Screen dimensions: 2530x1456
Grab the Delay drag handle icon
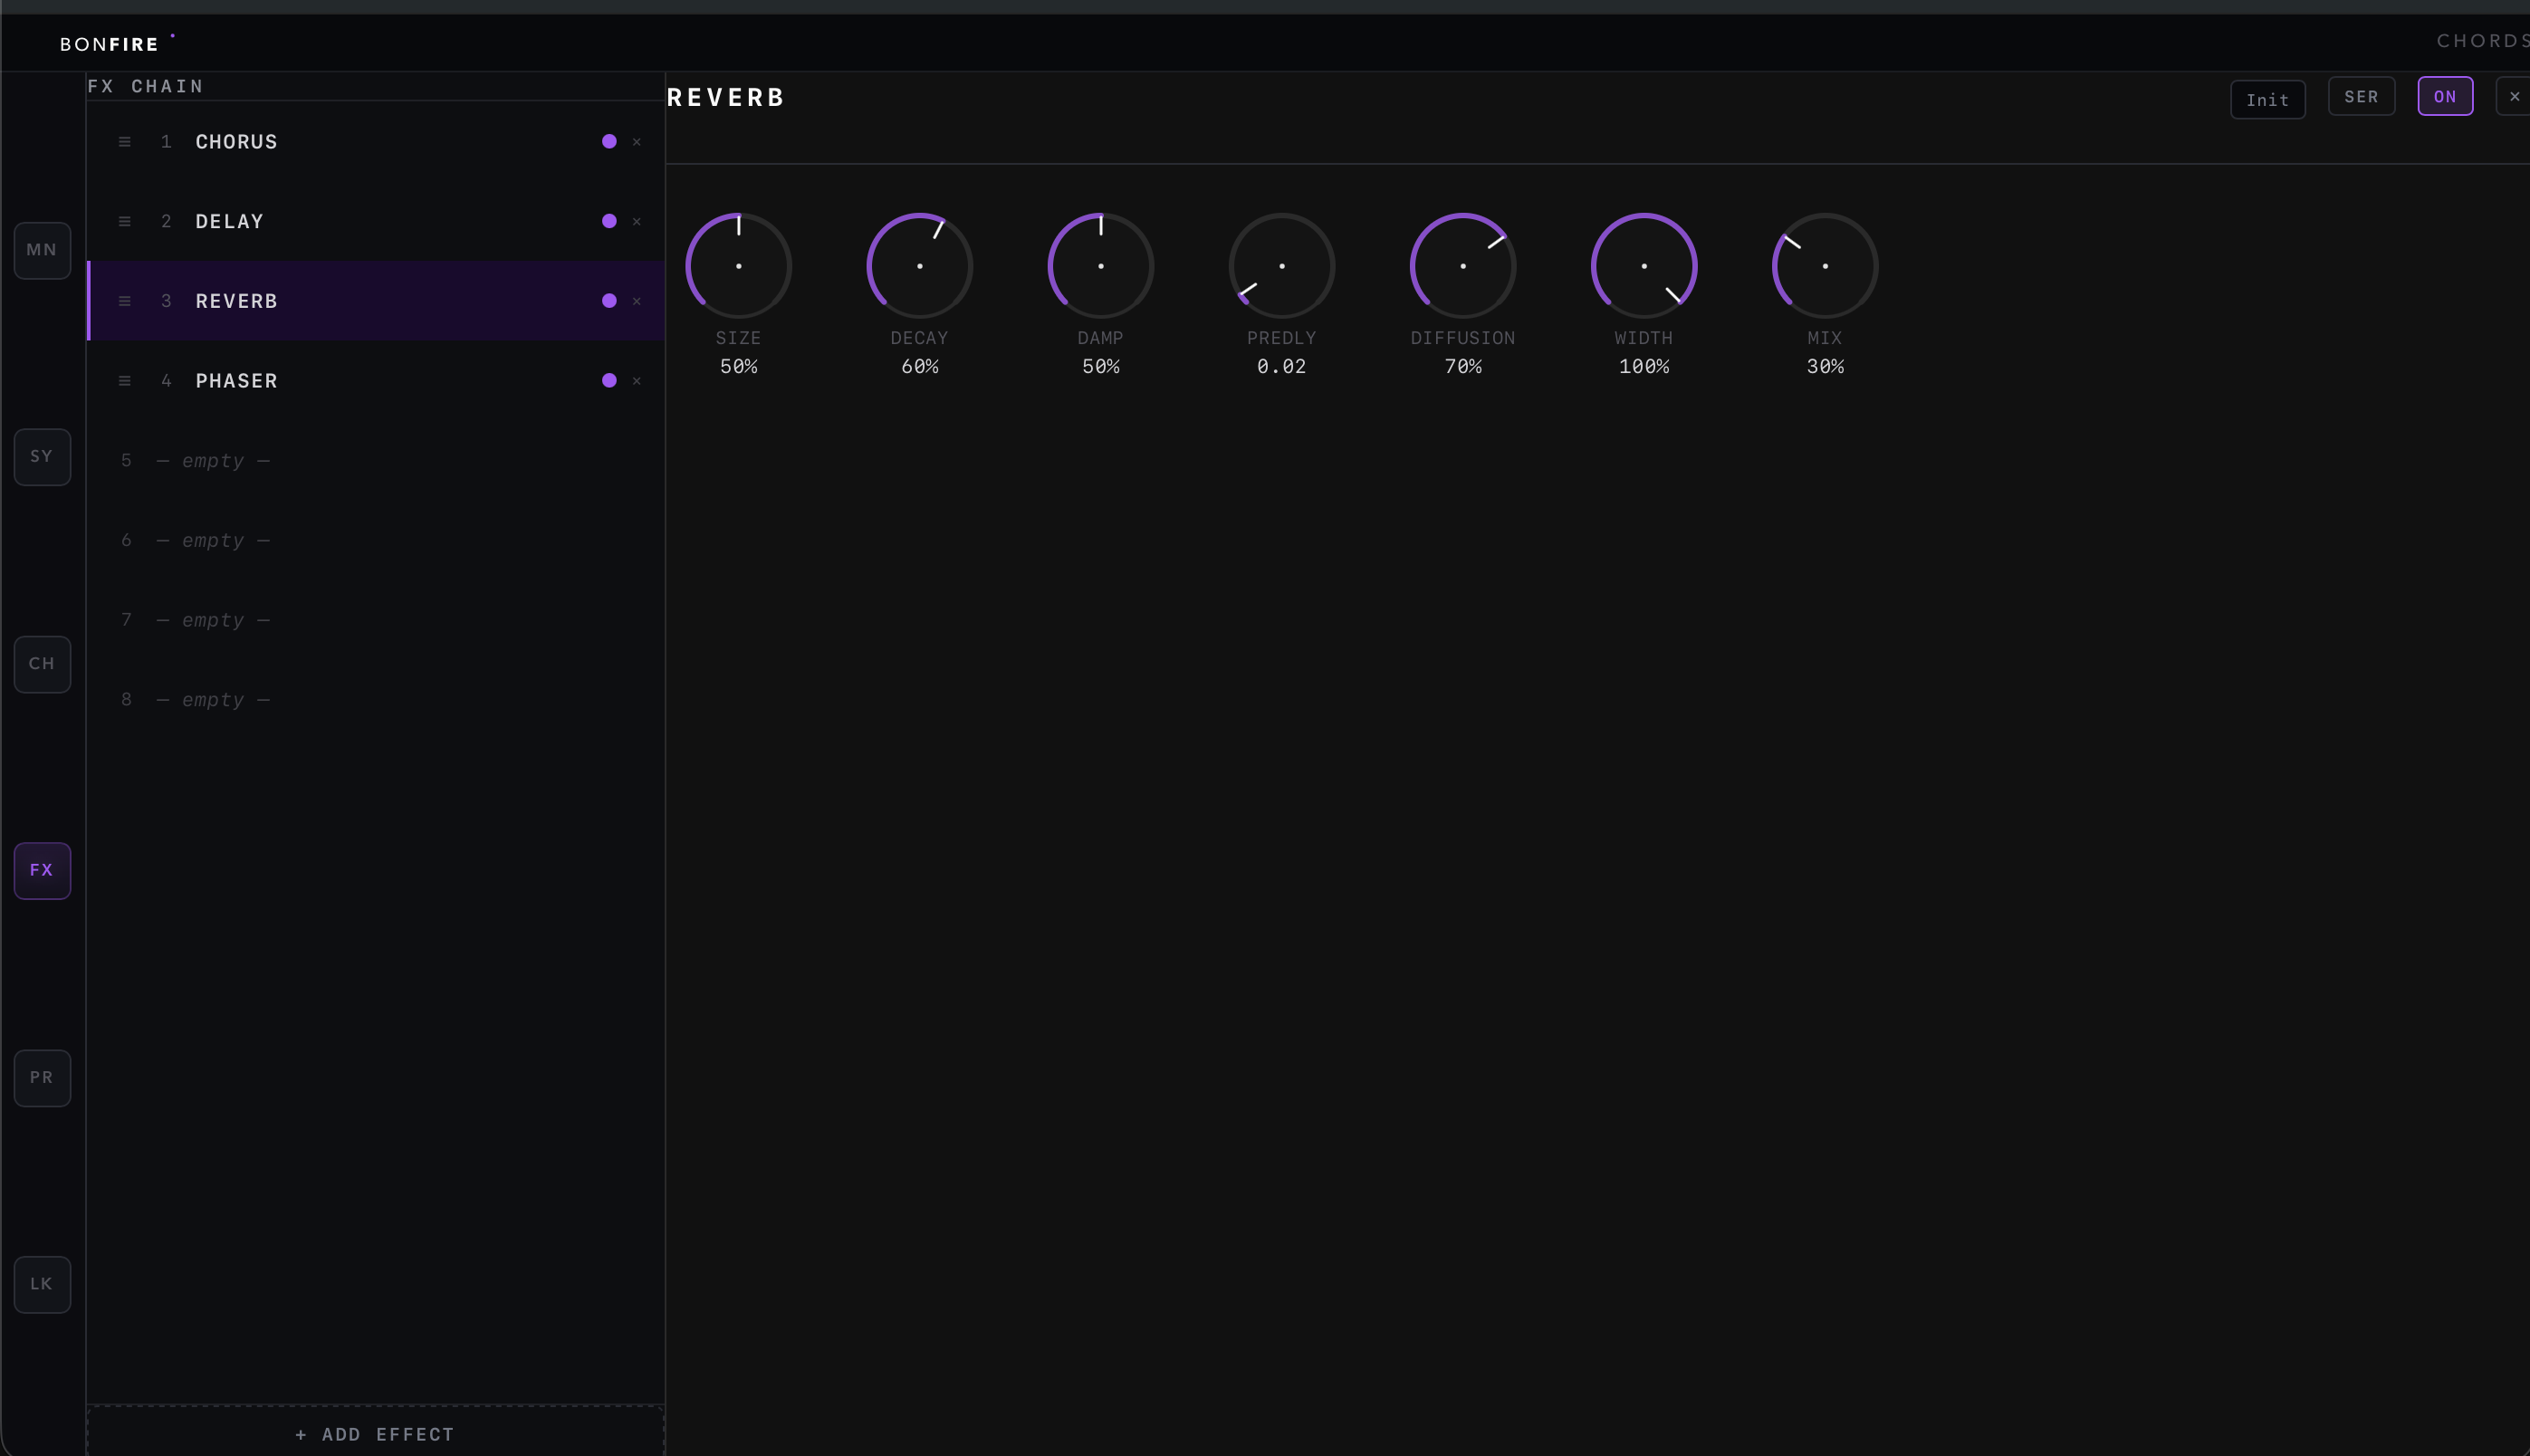point(125,222)
